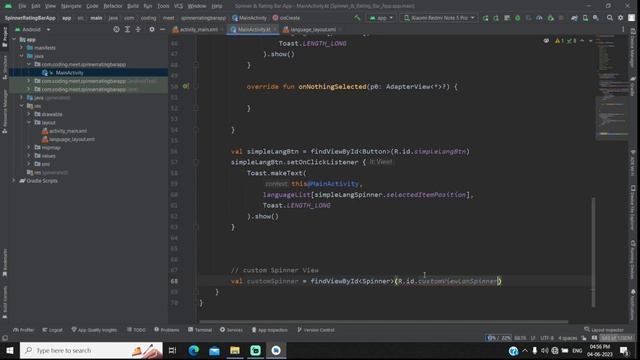Click override gutter icon at onNothingSelected
Image resolution: width=640 pixels, height=360 pixels.
pyautogui.click(x=185, y=87)
